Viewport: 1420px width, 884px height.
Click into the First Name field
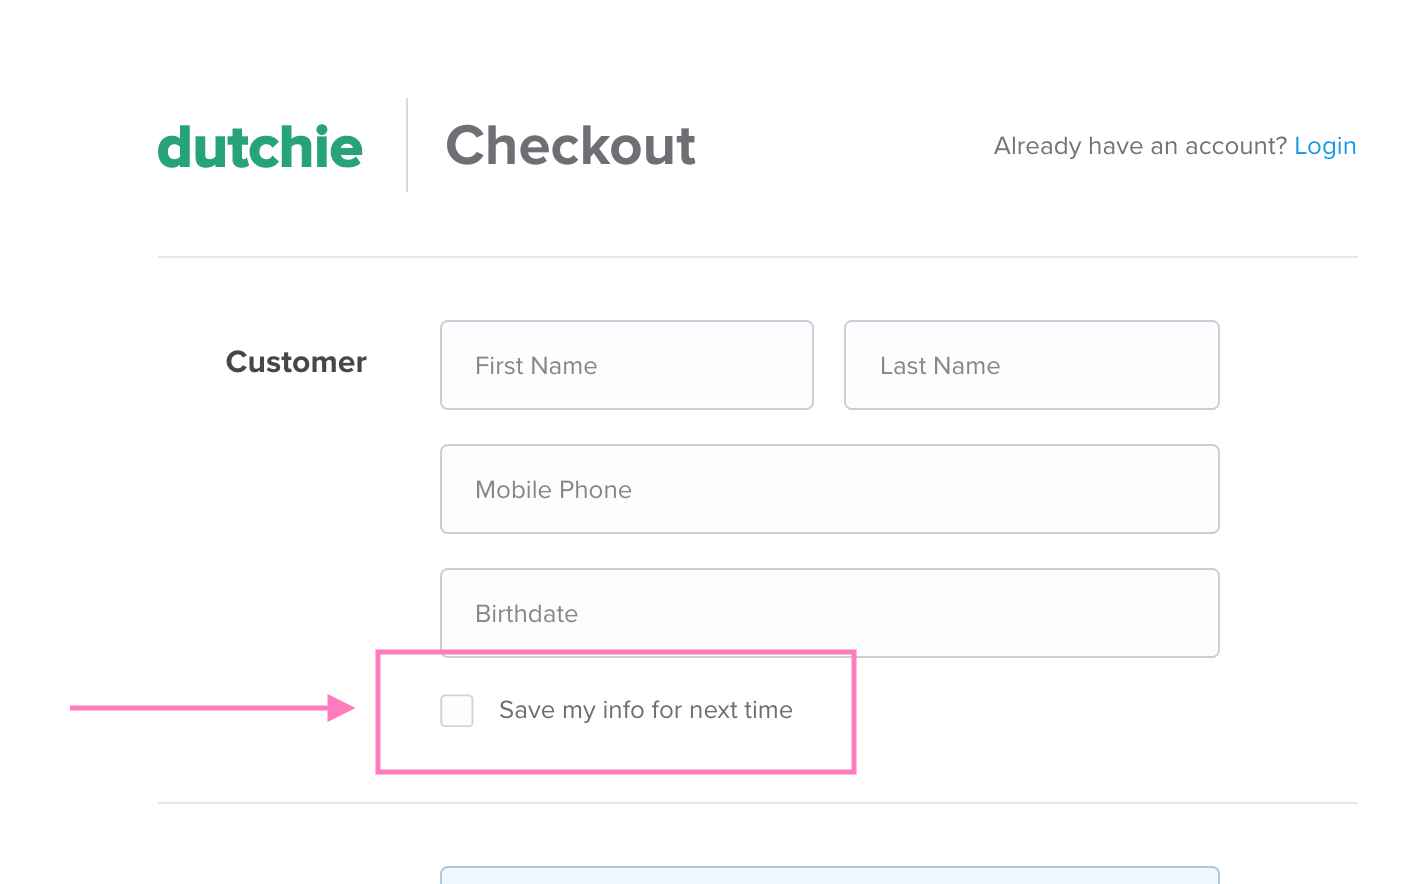[x=626, y=365]
